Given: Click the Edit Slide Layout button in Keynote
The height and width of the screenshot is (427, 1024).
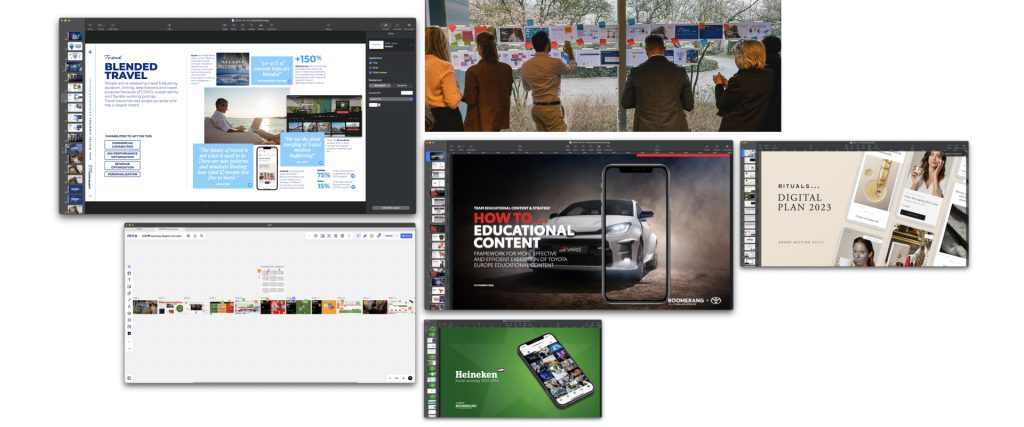Looking at the screenshot, I should [x=391, y=207].
